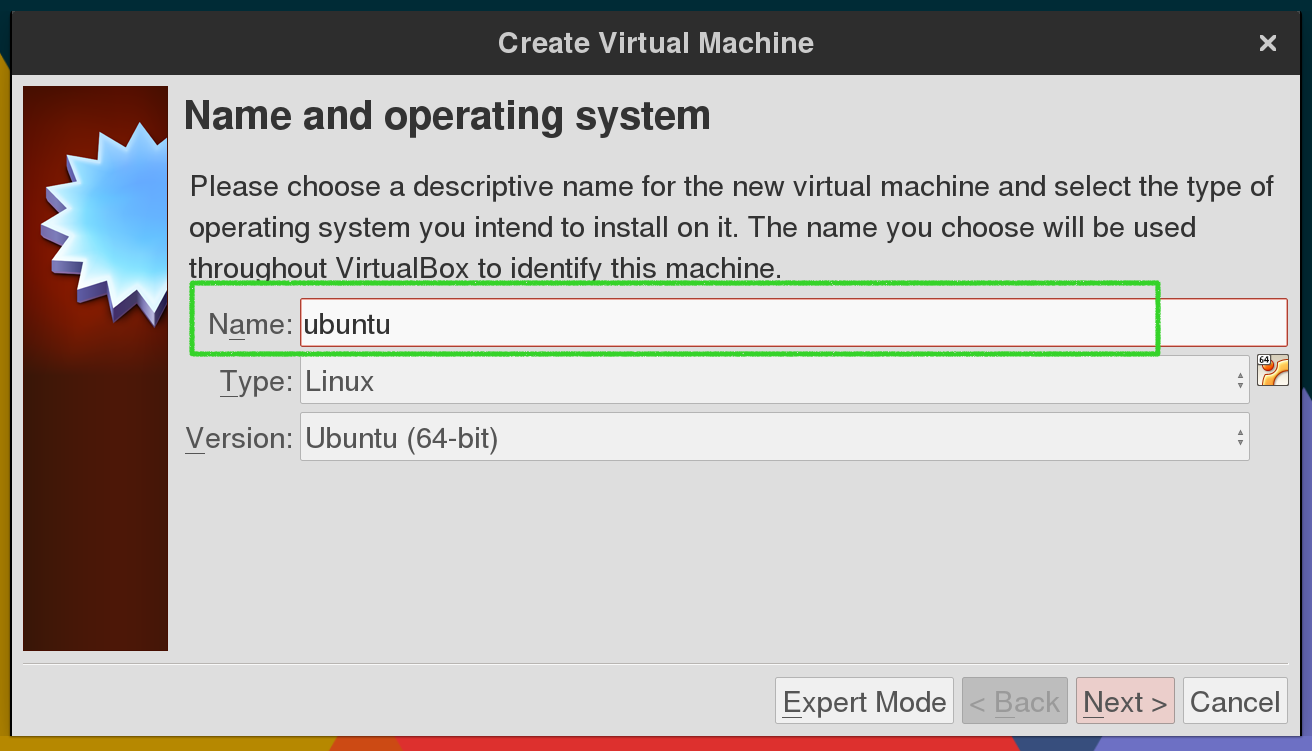Viewport: 1312px width, 751px height.
Task: Click the Type label
Action: (x=257, y=381)
